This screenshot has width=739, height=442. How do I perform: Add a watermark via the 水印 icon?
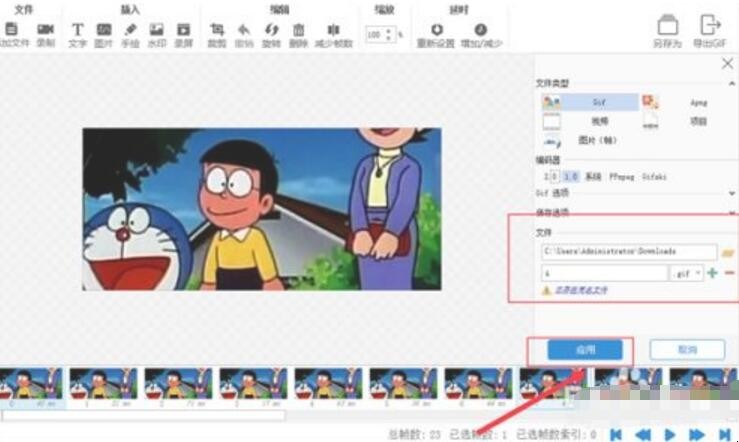pos(156,29)
